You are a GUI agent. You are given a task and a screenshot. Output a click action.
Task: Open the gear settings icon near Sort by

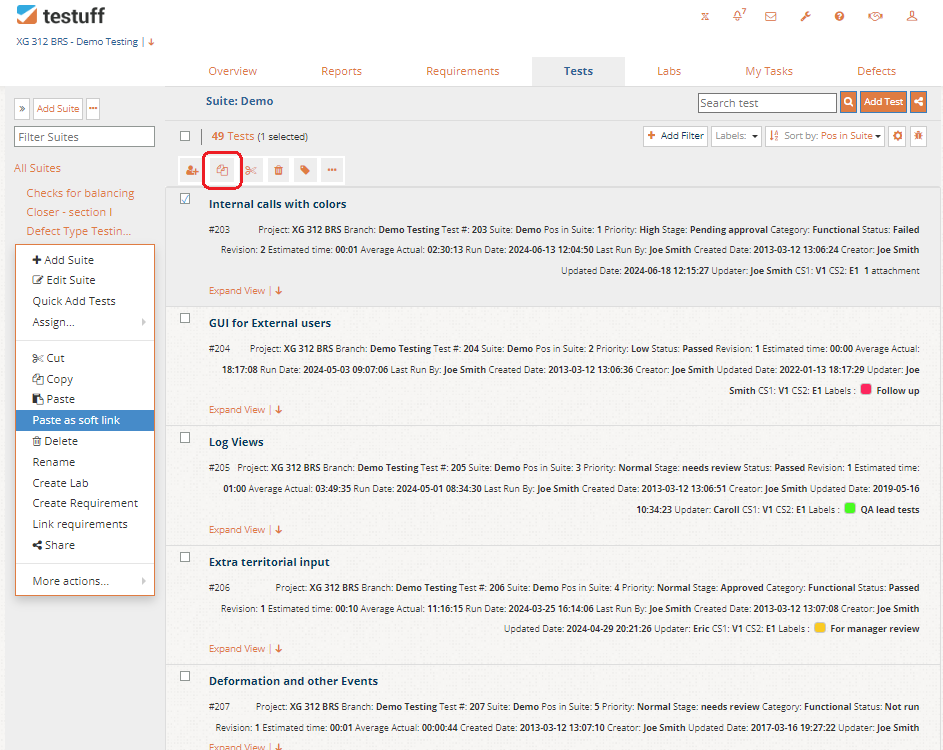[897, 136]
